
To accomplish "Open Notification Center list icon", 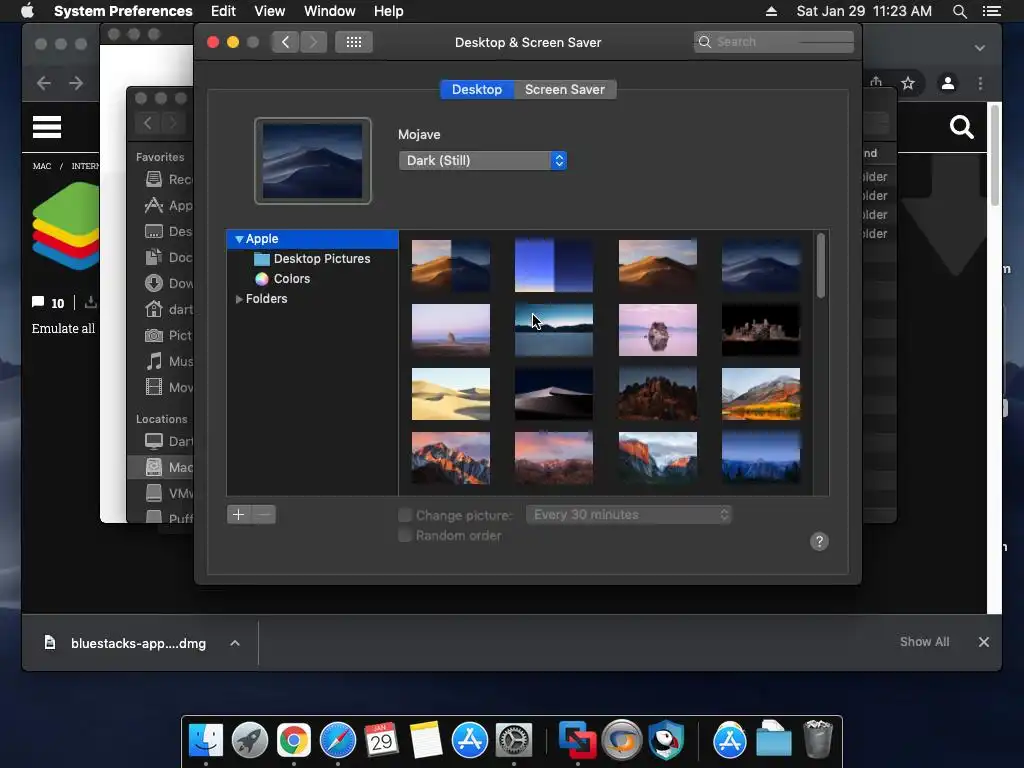I will pos(991,11).
